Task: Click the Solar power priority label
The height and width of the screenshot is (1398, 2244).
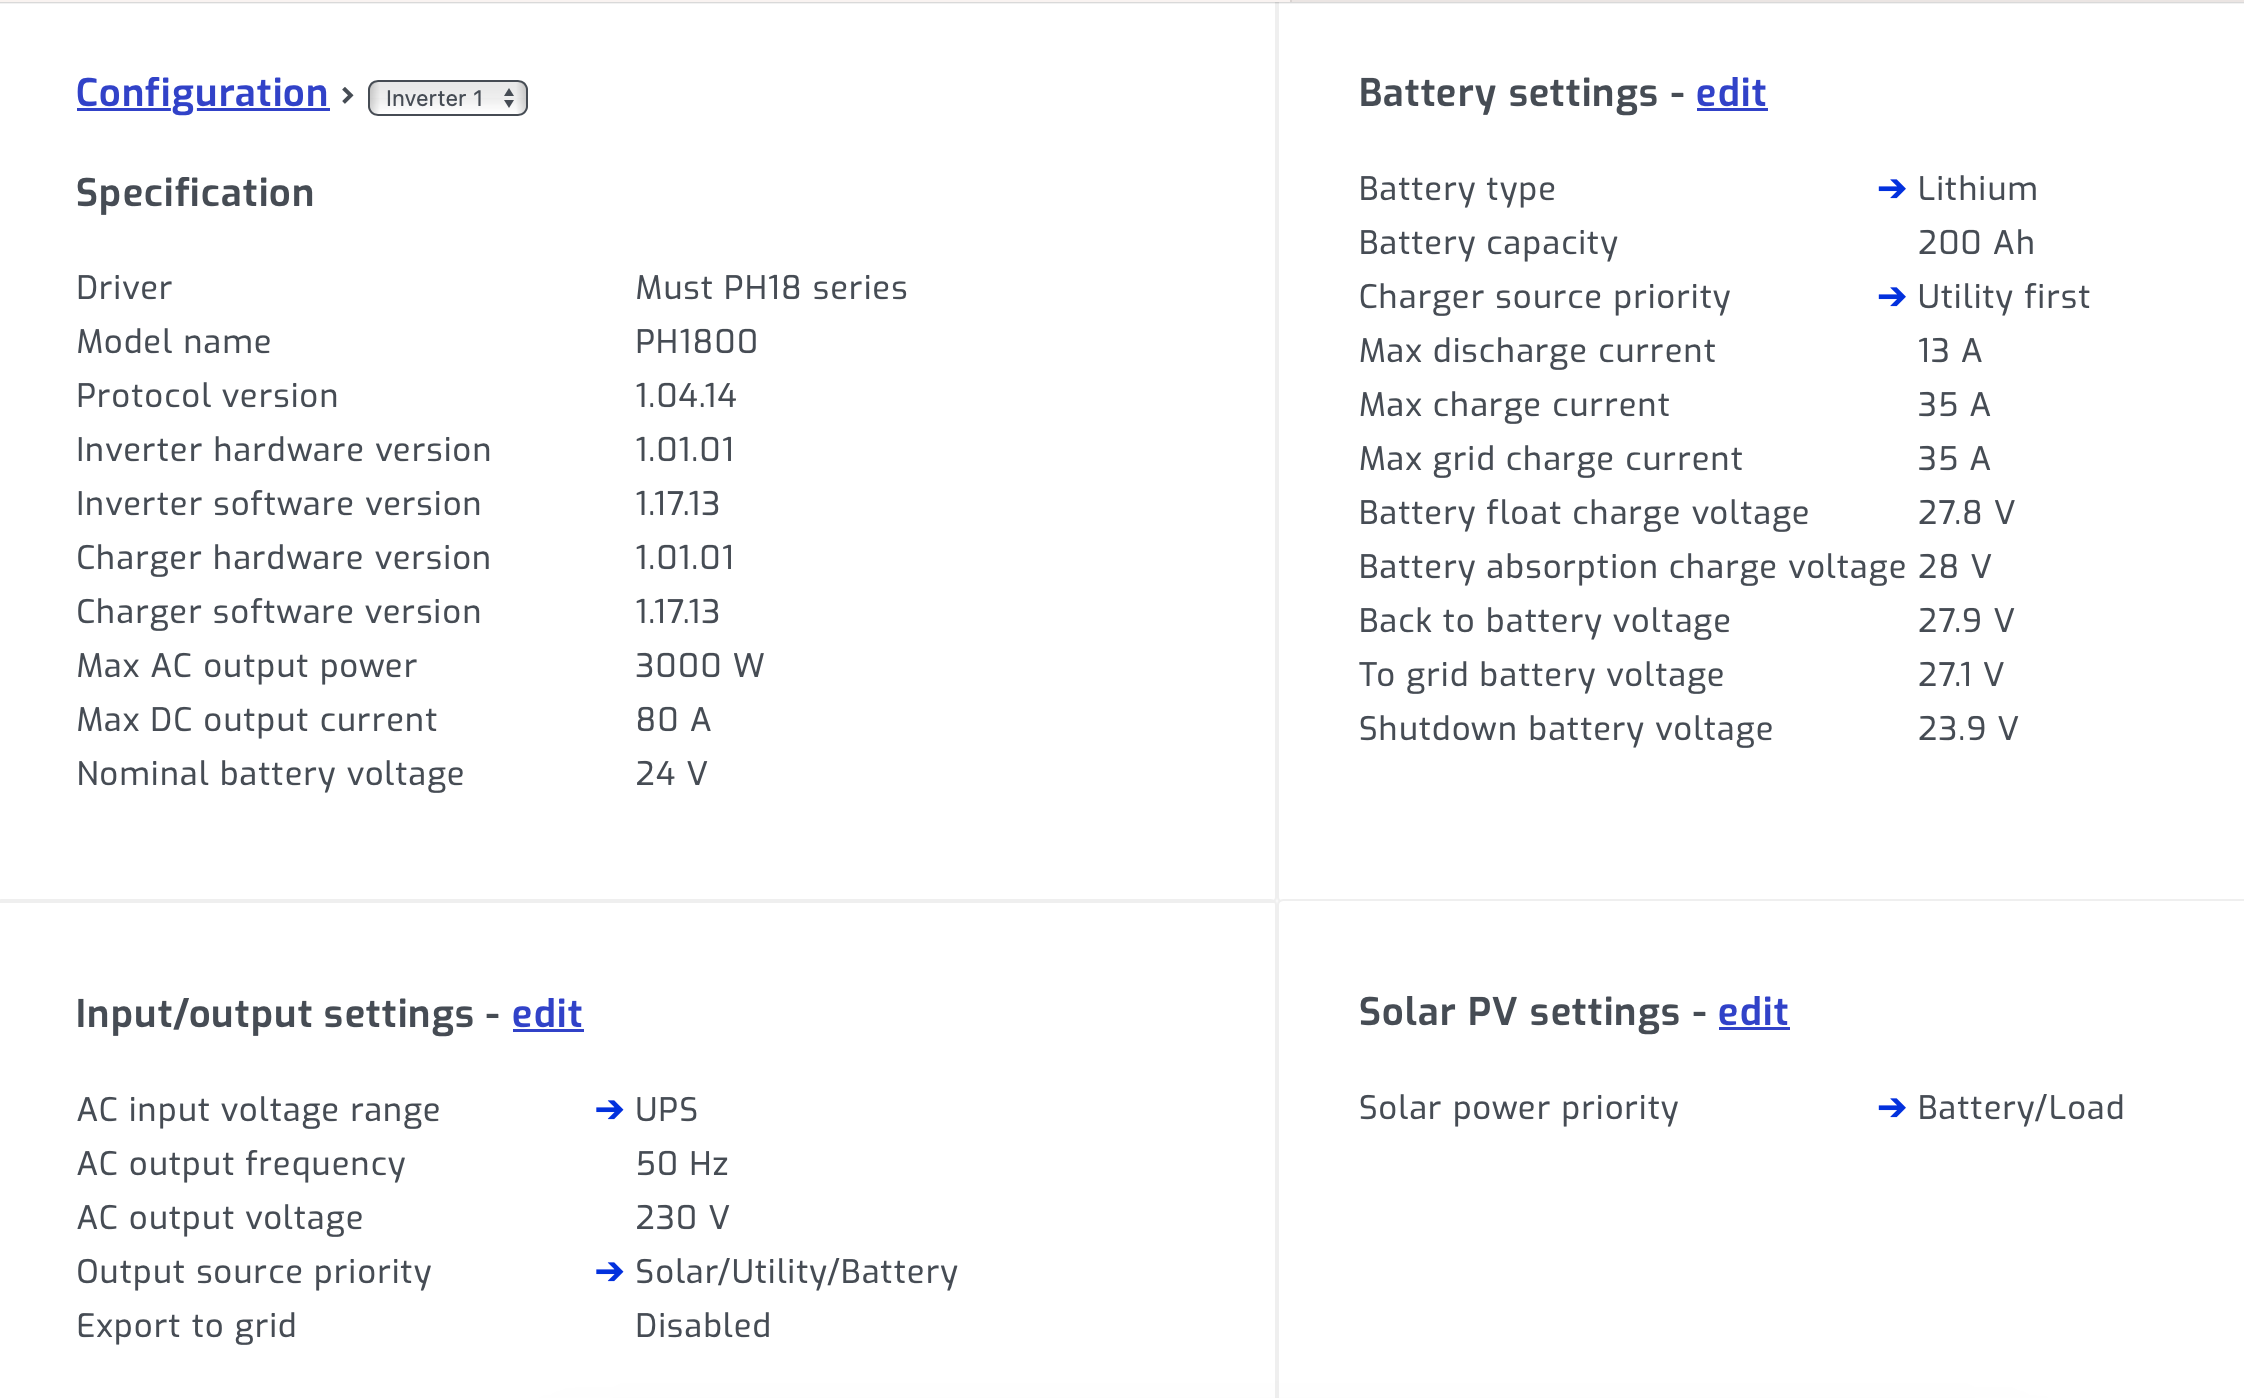Action: (1518, 1108)
